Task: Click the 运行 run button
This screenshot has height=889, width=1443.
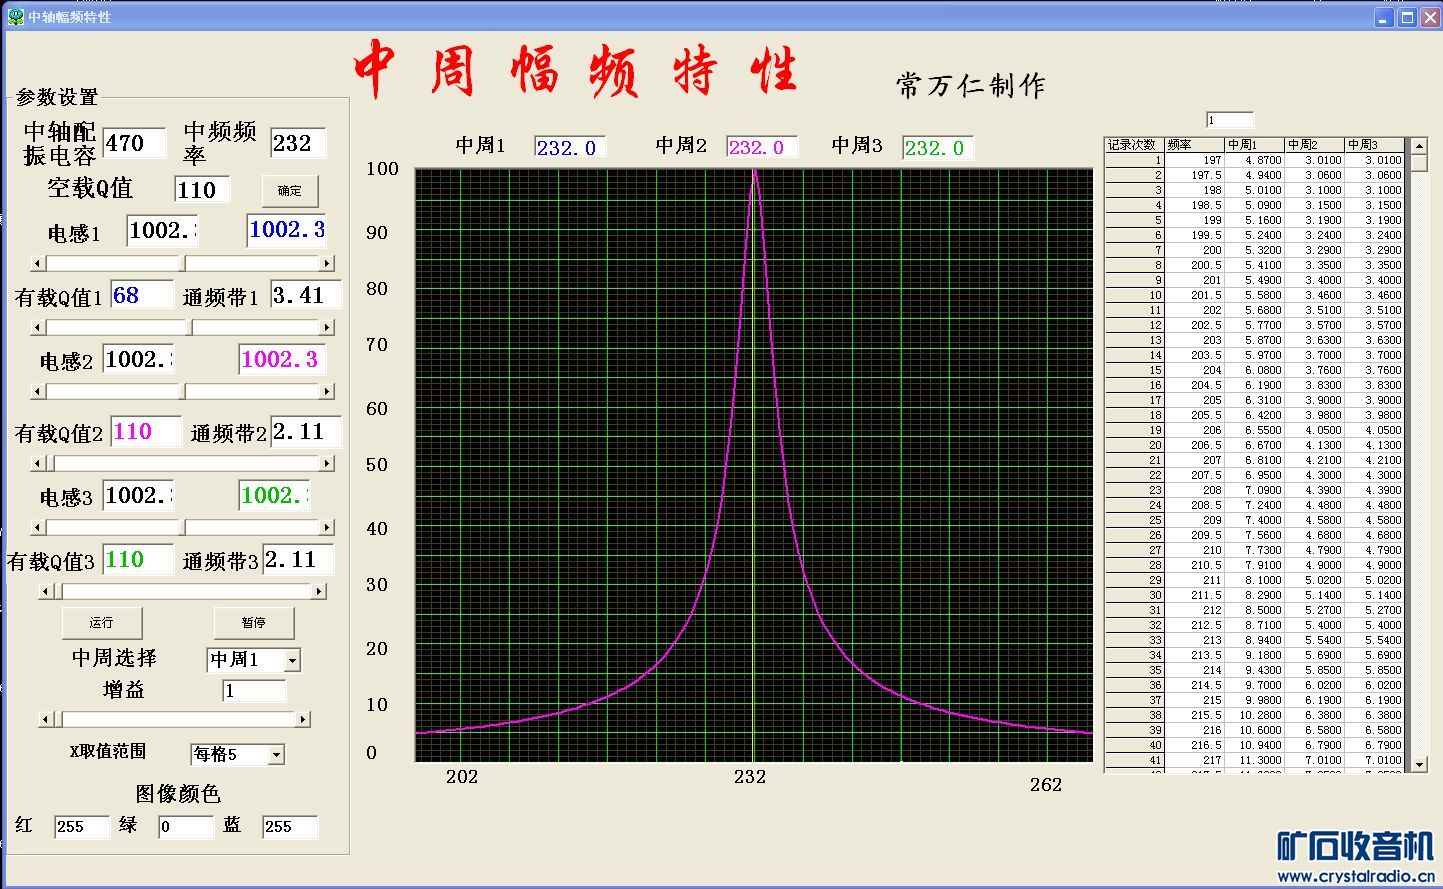Action: pos(102,622)
